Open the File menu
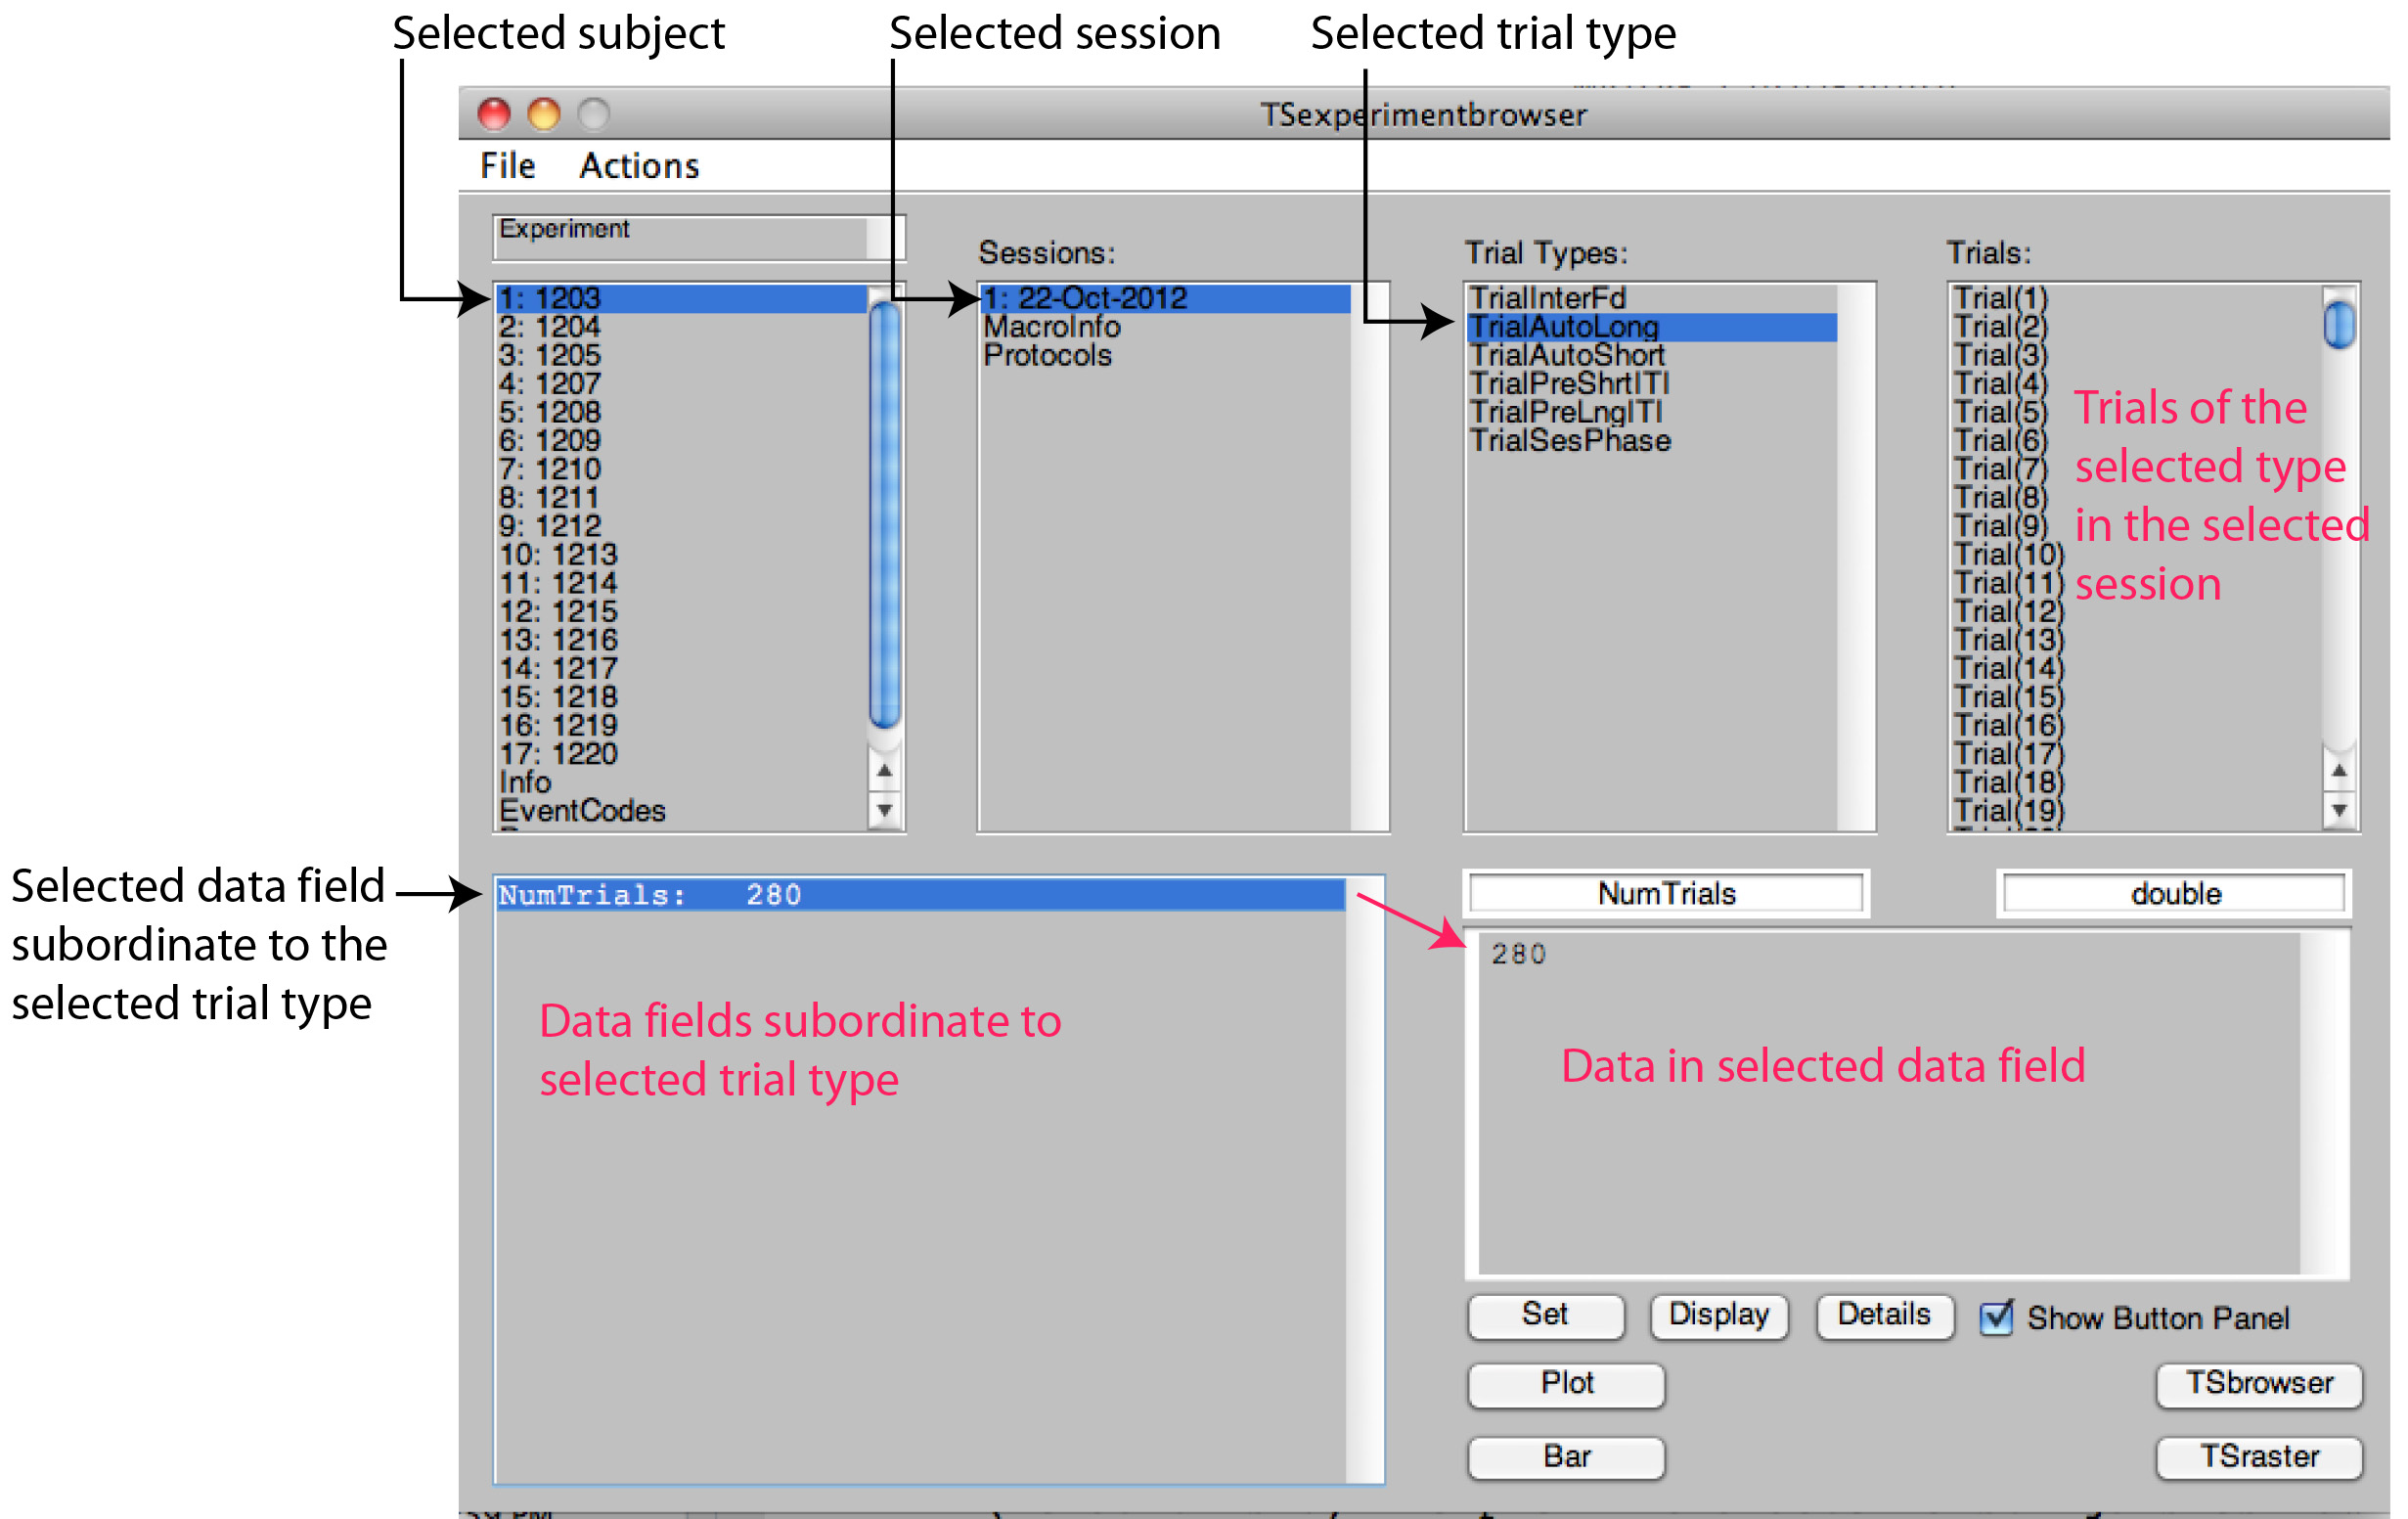The height and width of the screenshot is (1519, 2408). point(507,166)
